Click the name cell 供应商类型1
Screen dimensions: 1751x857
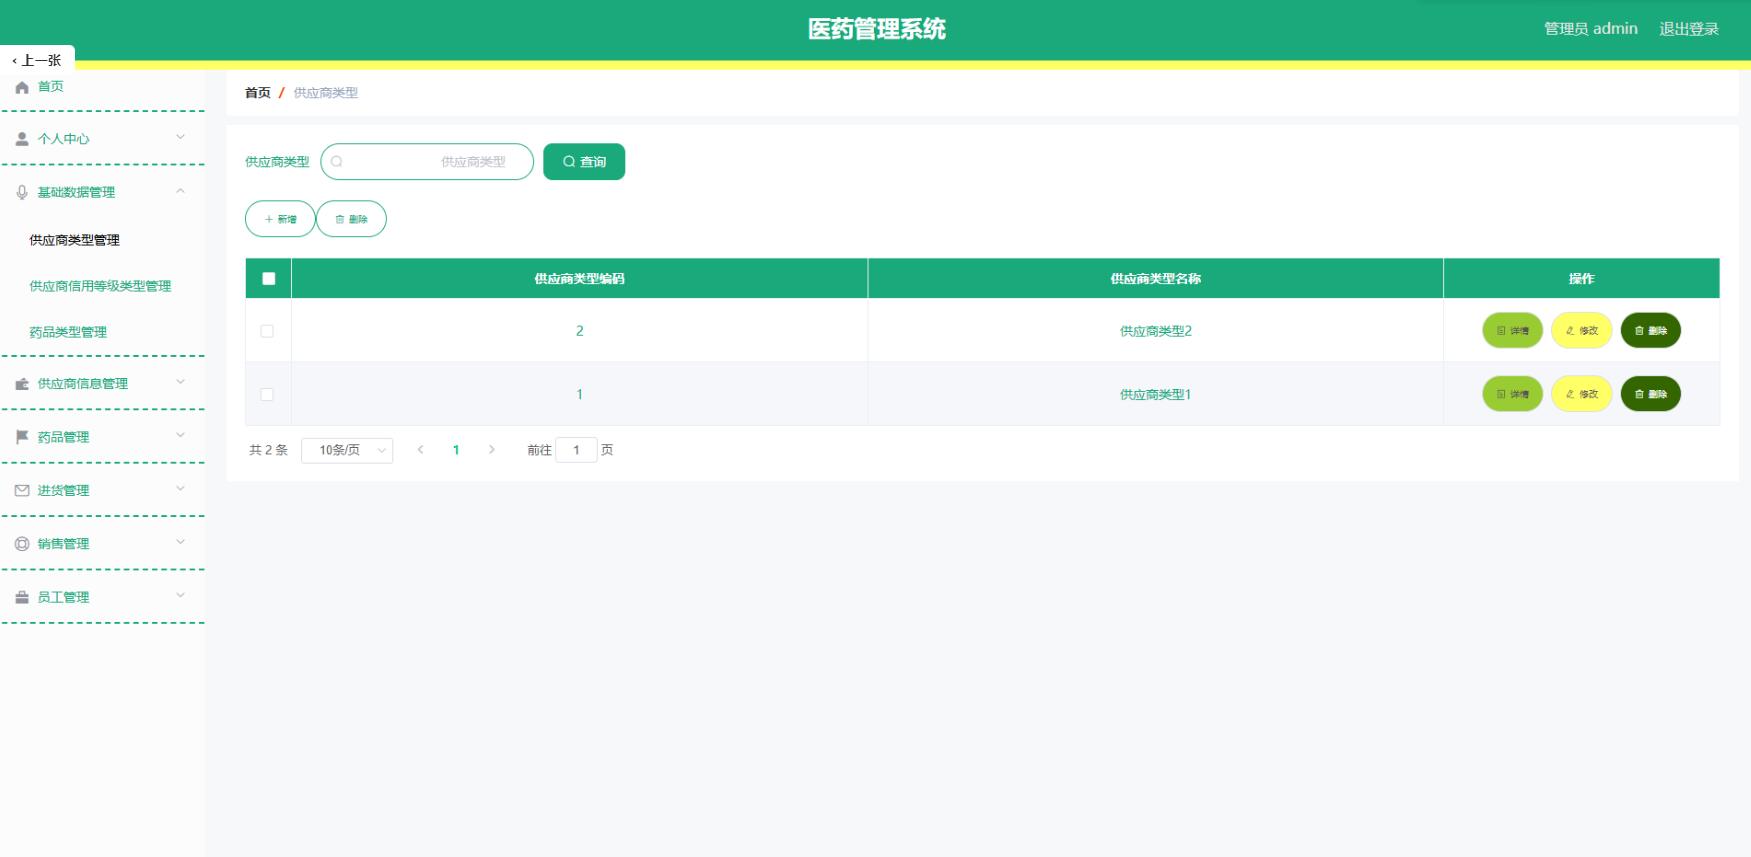[1155, 395]
